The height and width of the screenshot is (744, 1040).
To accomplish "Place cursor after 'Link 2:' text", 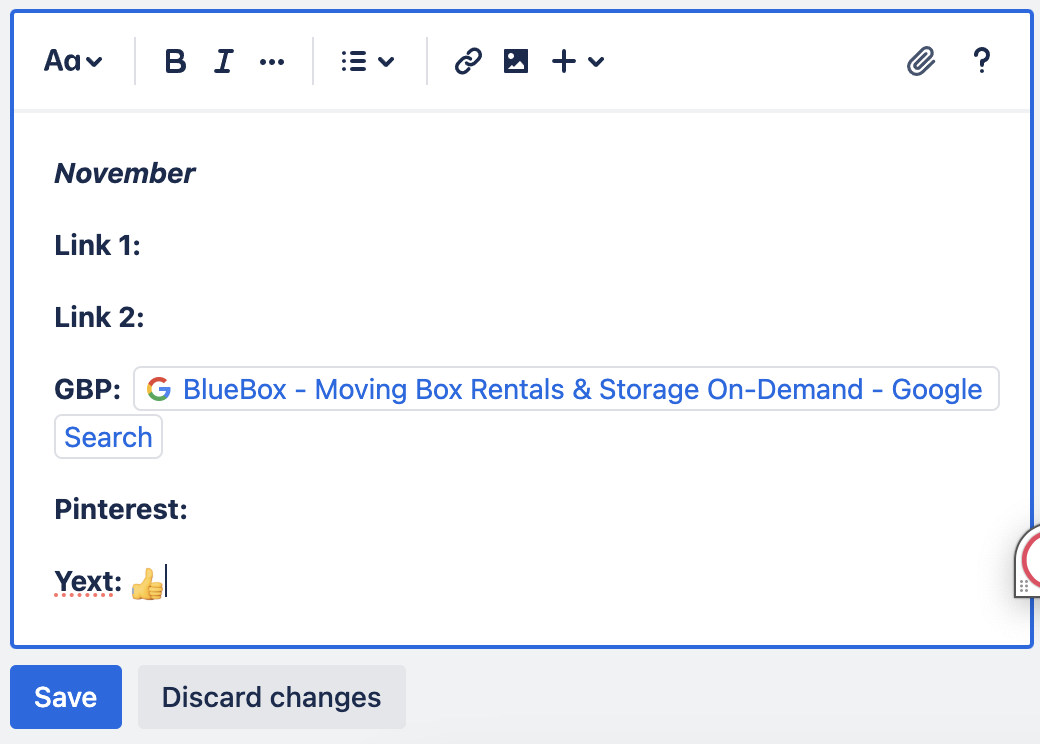I will tap(145, 317).
